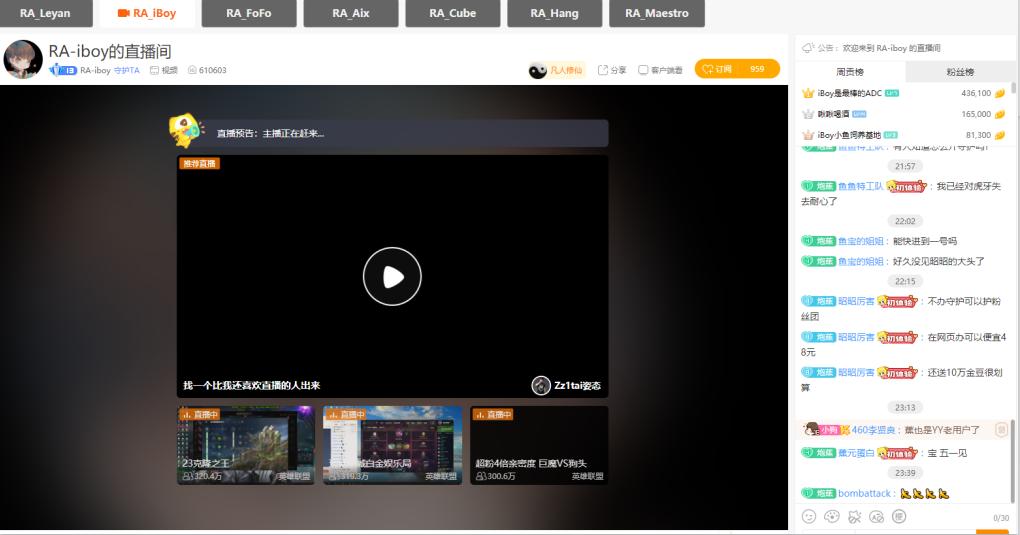Switch to the 粉丝榜 fan ranking tab

(x=960, y=72)
